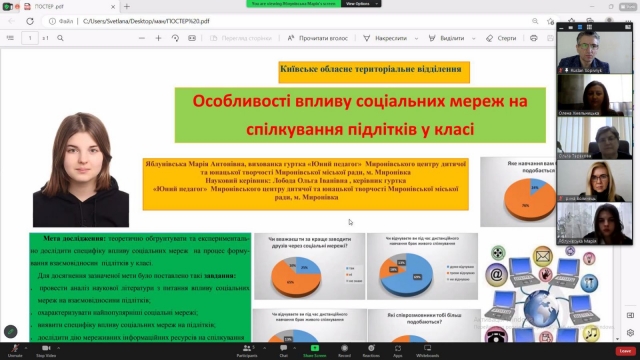
Task: Switch video panel to single thumbnail view
Action: click(x=571, y=27)
